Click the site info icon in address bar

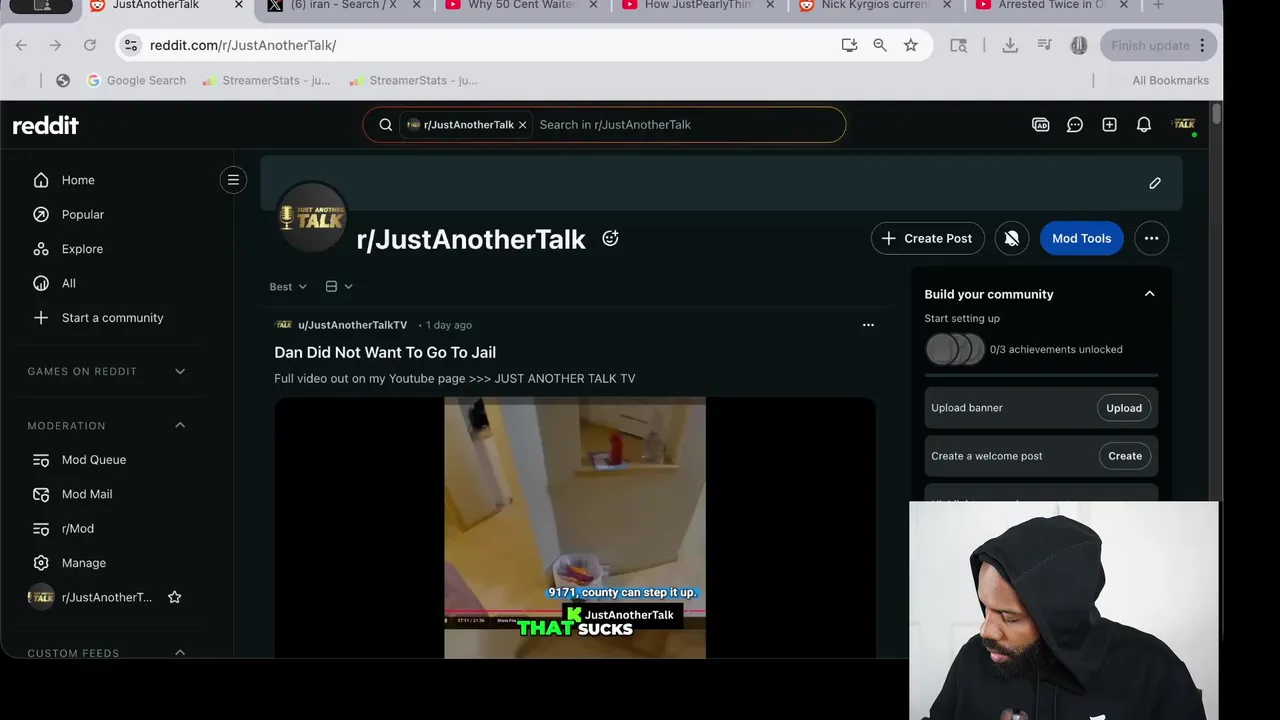click(130, 45)
